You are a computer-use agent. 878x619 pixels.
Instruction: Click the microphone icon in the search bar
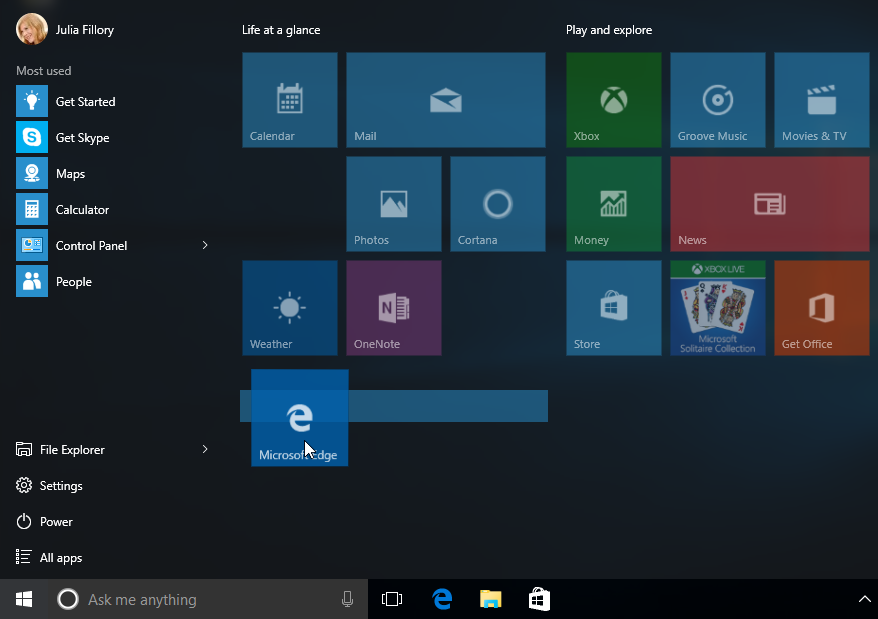(x=347, y=598)
